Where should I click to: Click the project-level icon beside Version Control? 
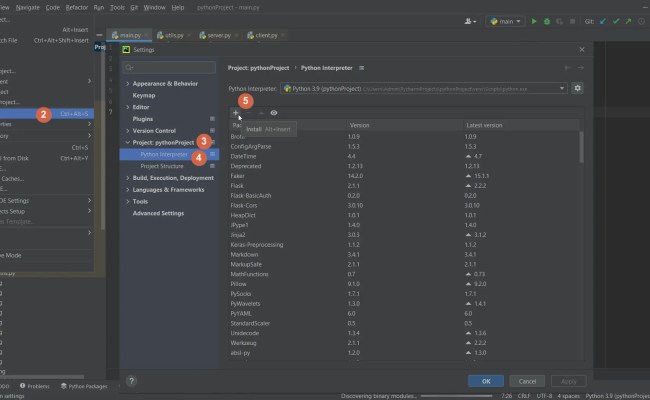coord(212,131)
